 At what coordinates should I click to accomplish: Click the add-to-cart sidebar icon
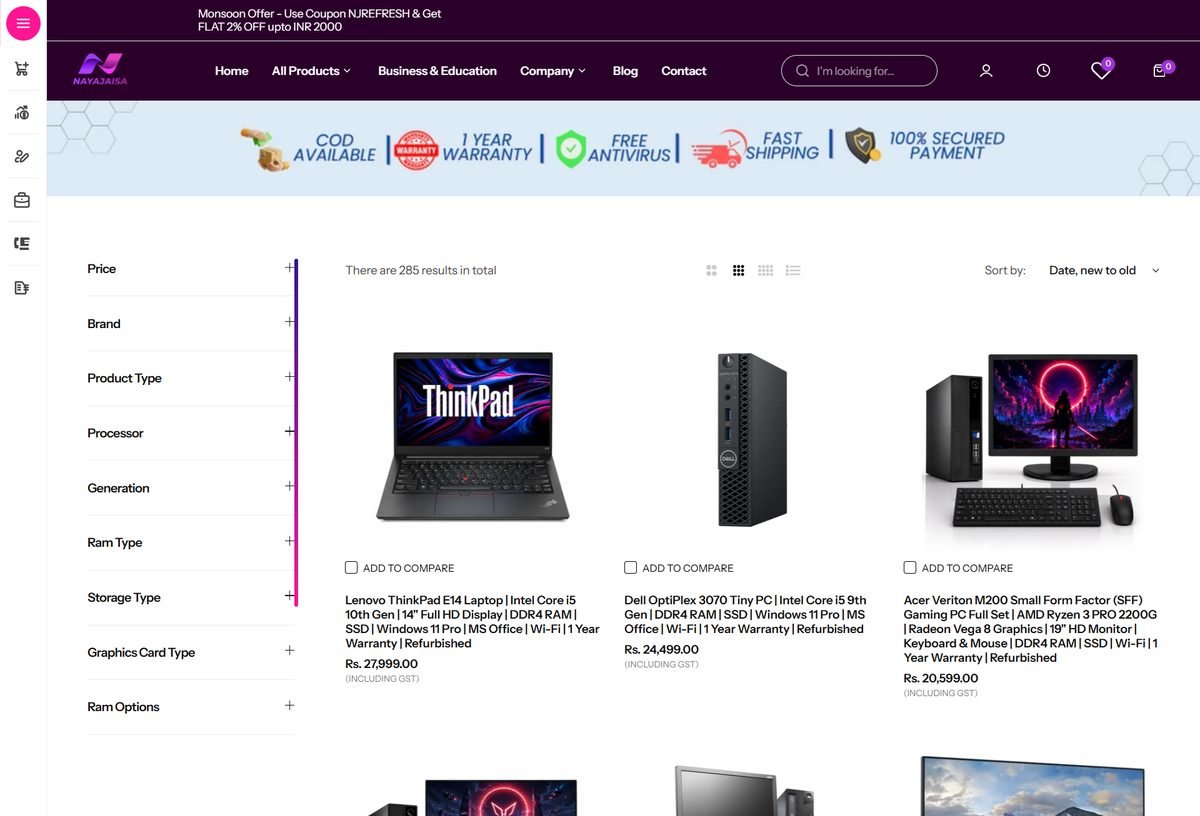(x=22, y=69)
